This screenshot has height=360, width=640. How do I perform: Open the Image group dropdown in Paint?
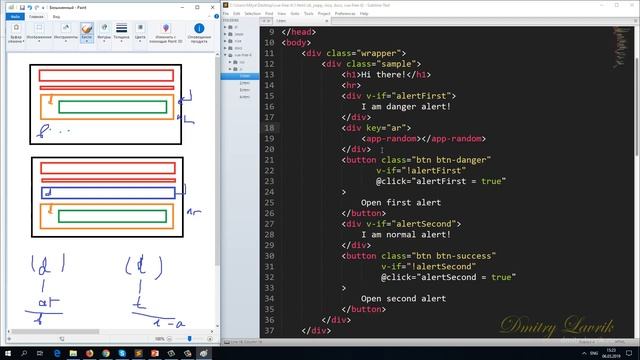point(39,33)
